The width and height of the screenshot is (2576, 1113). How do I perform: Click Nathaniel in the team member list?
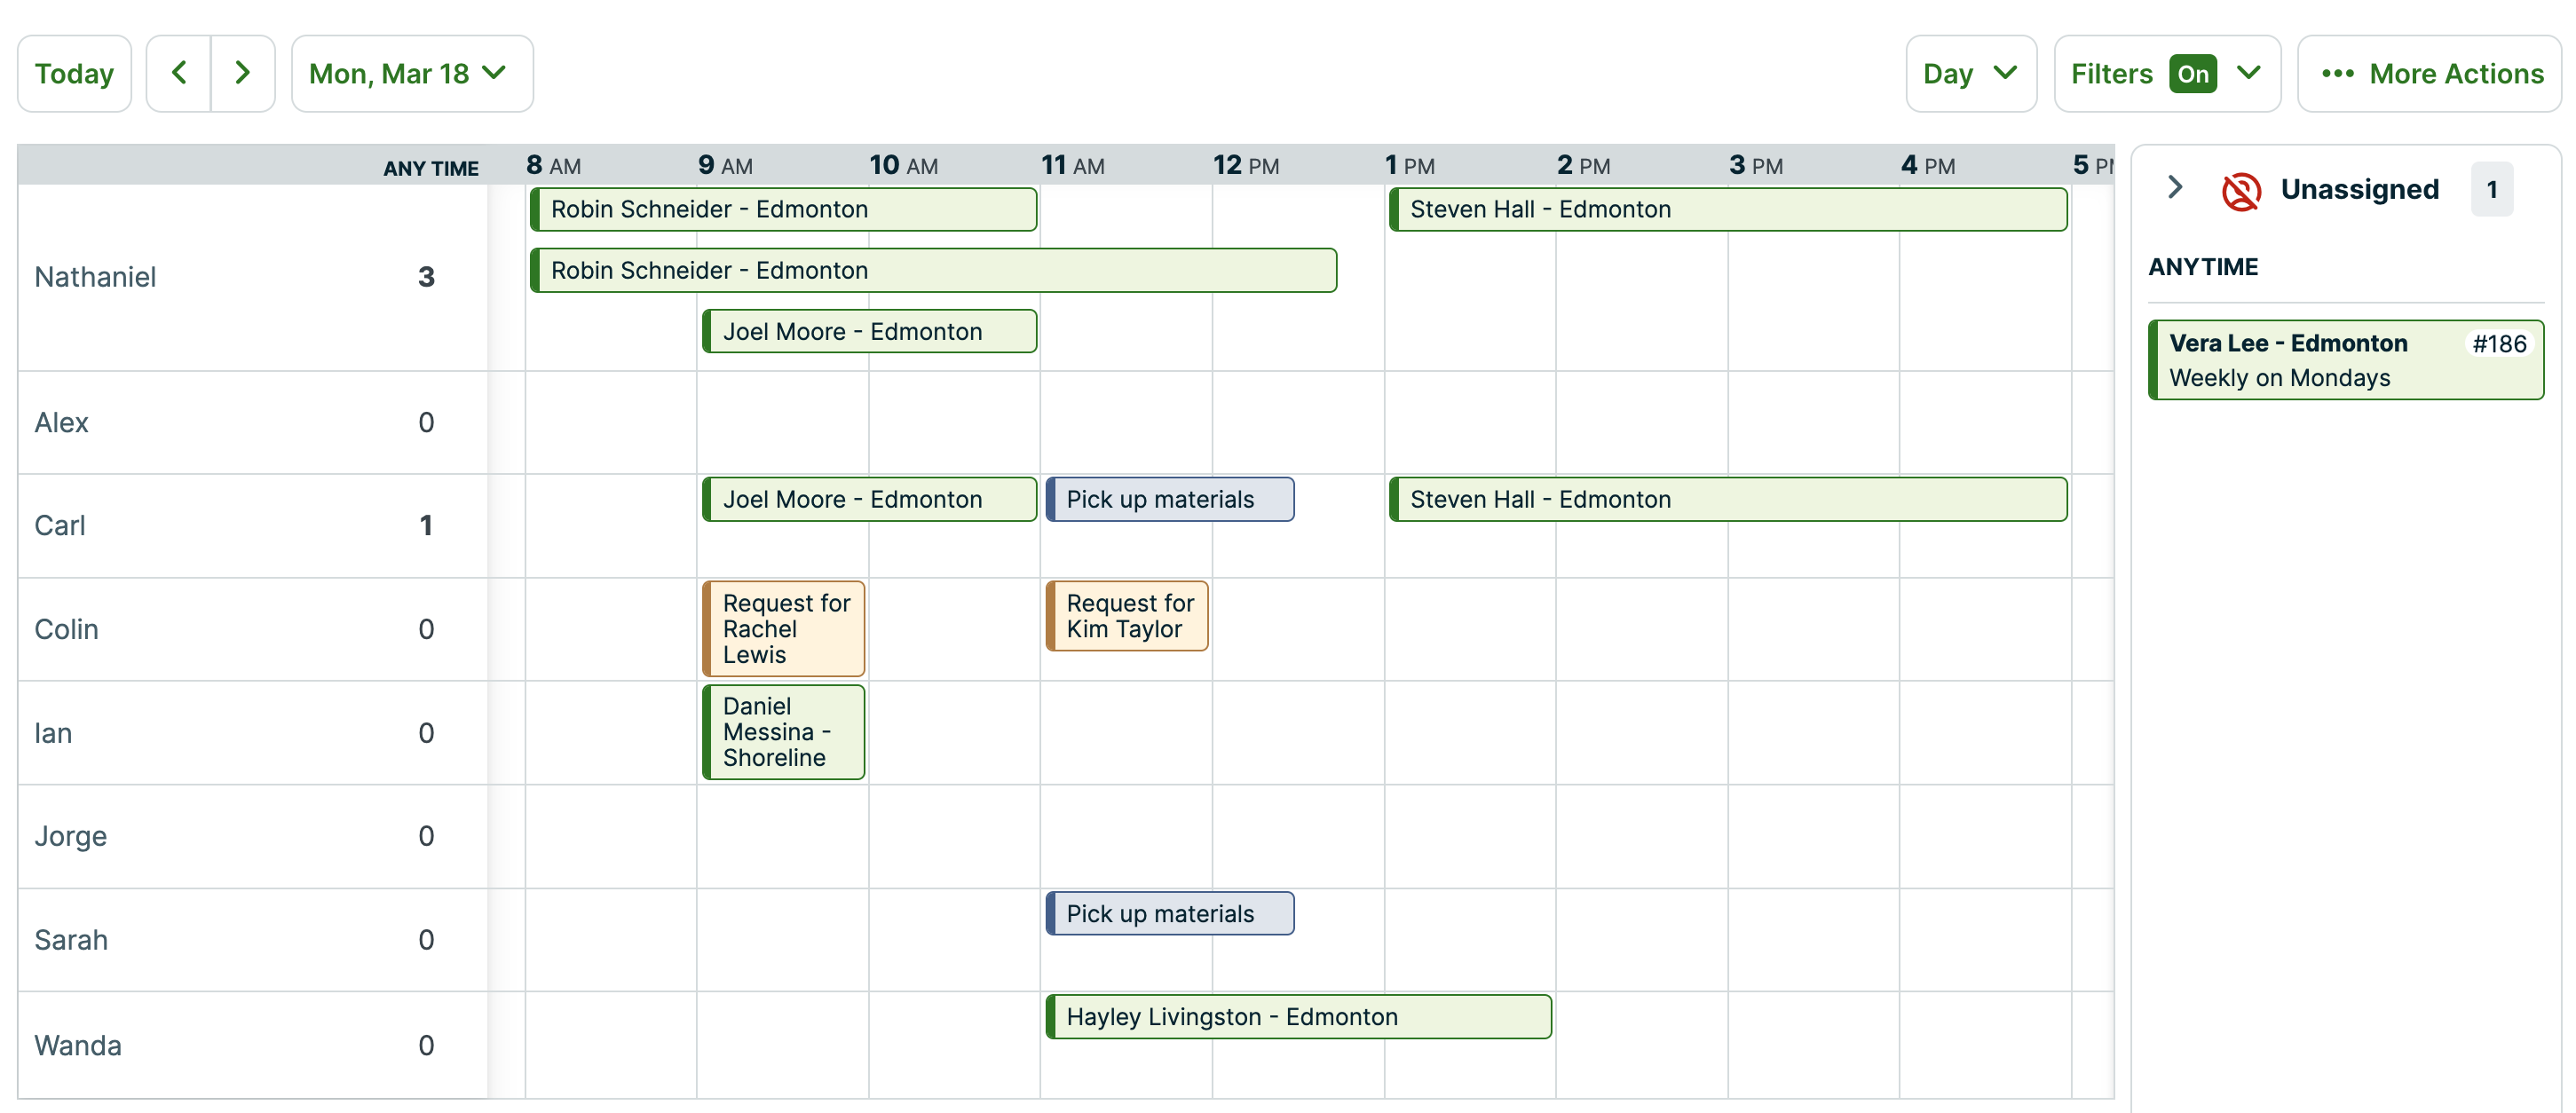tap(96, 277)
